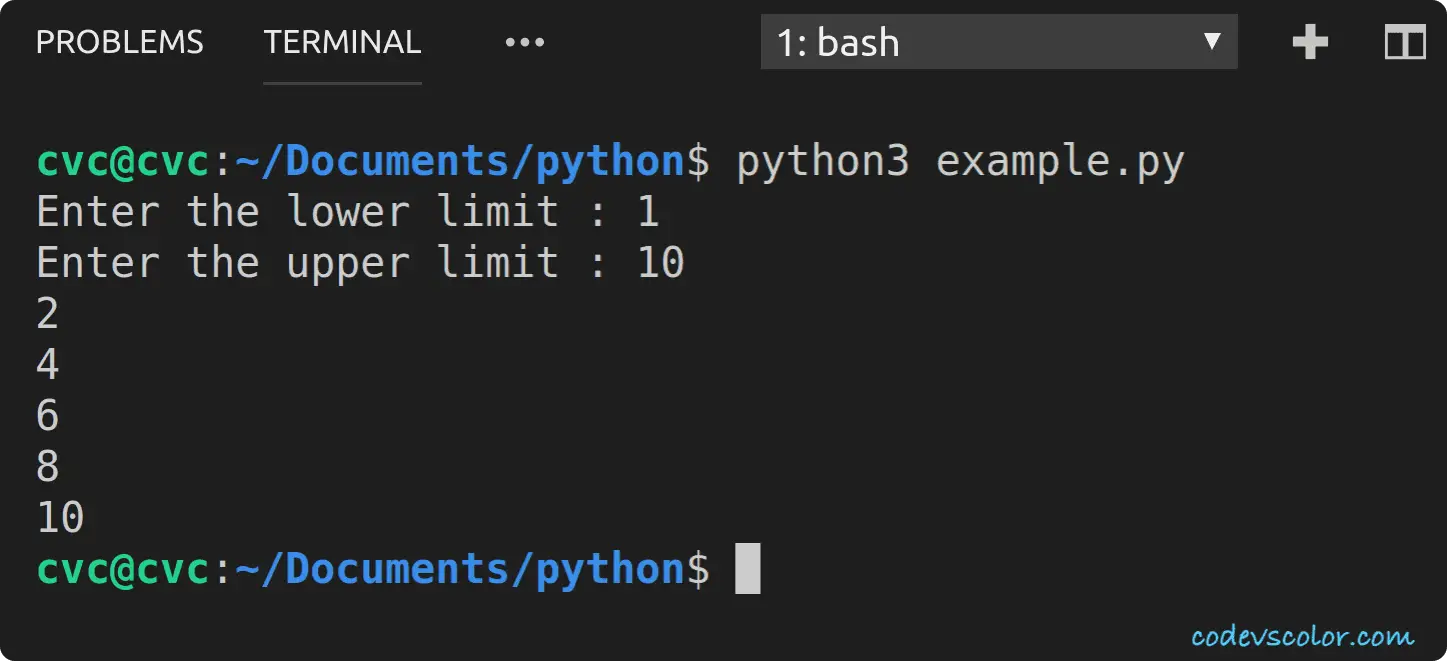
Task: Open the overflow menu next to TERMINAL tab
Action: 524,42
